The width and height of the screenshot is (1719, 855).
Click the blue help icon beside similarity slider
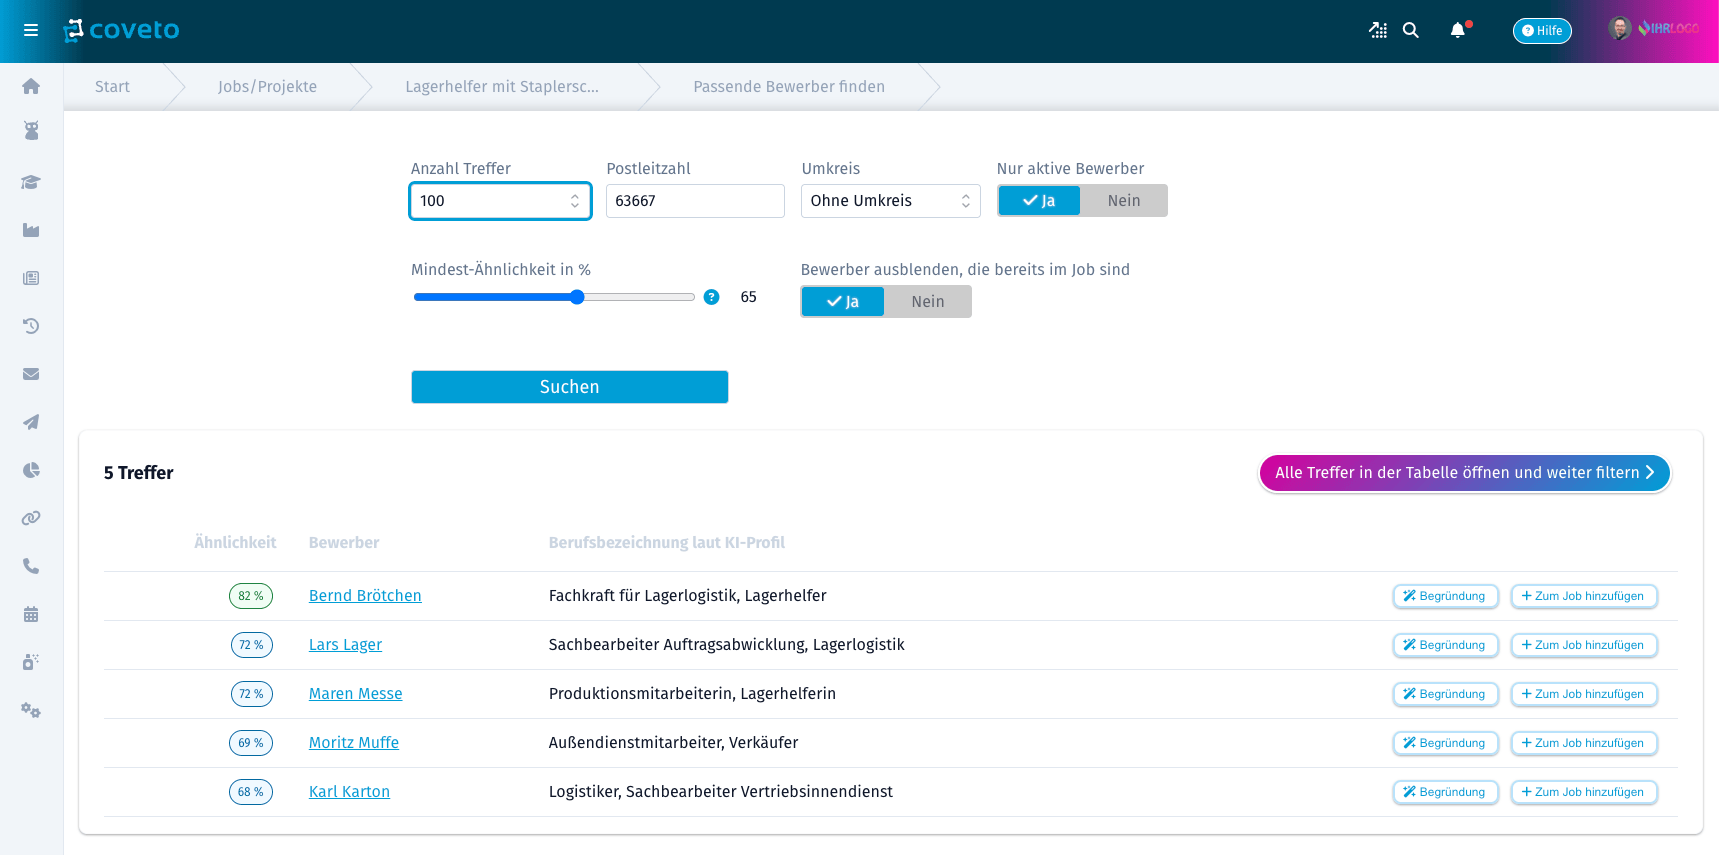pyautogui.click(x=711, y=297)
